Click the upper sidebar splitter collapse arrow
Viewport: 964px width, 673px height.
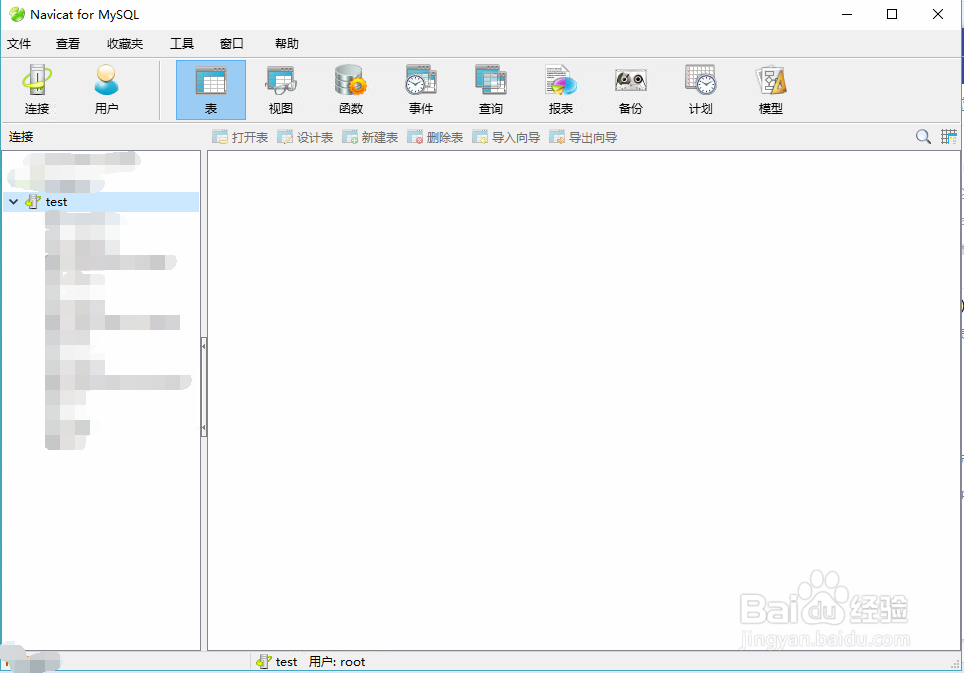tap(203, 346)
